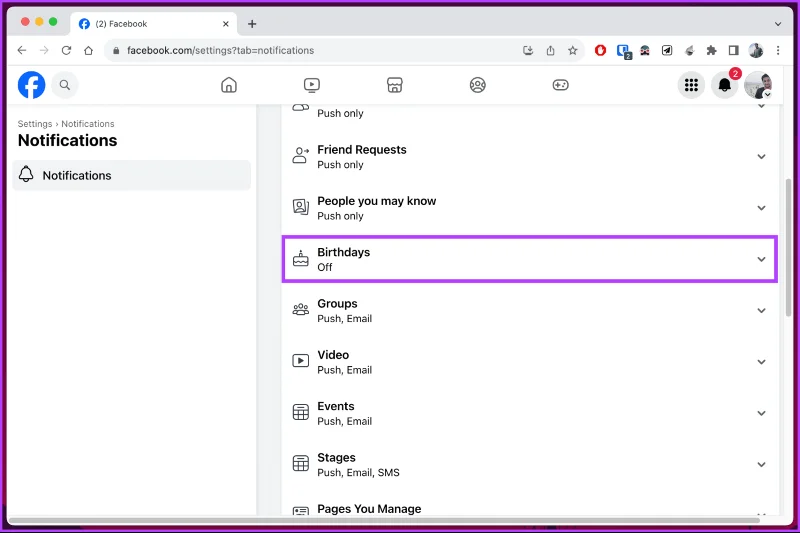Click the Stages notification title

pos(336,458)
